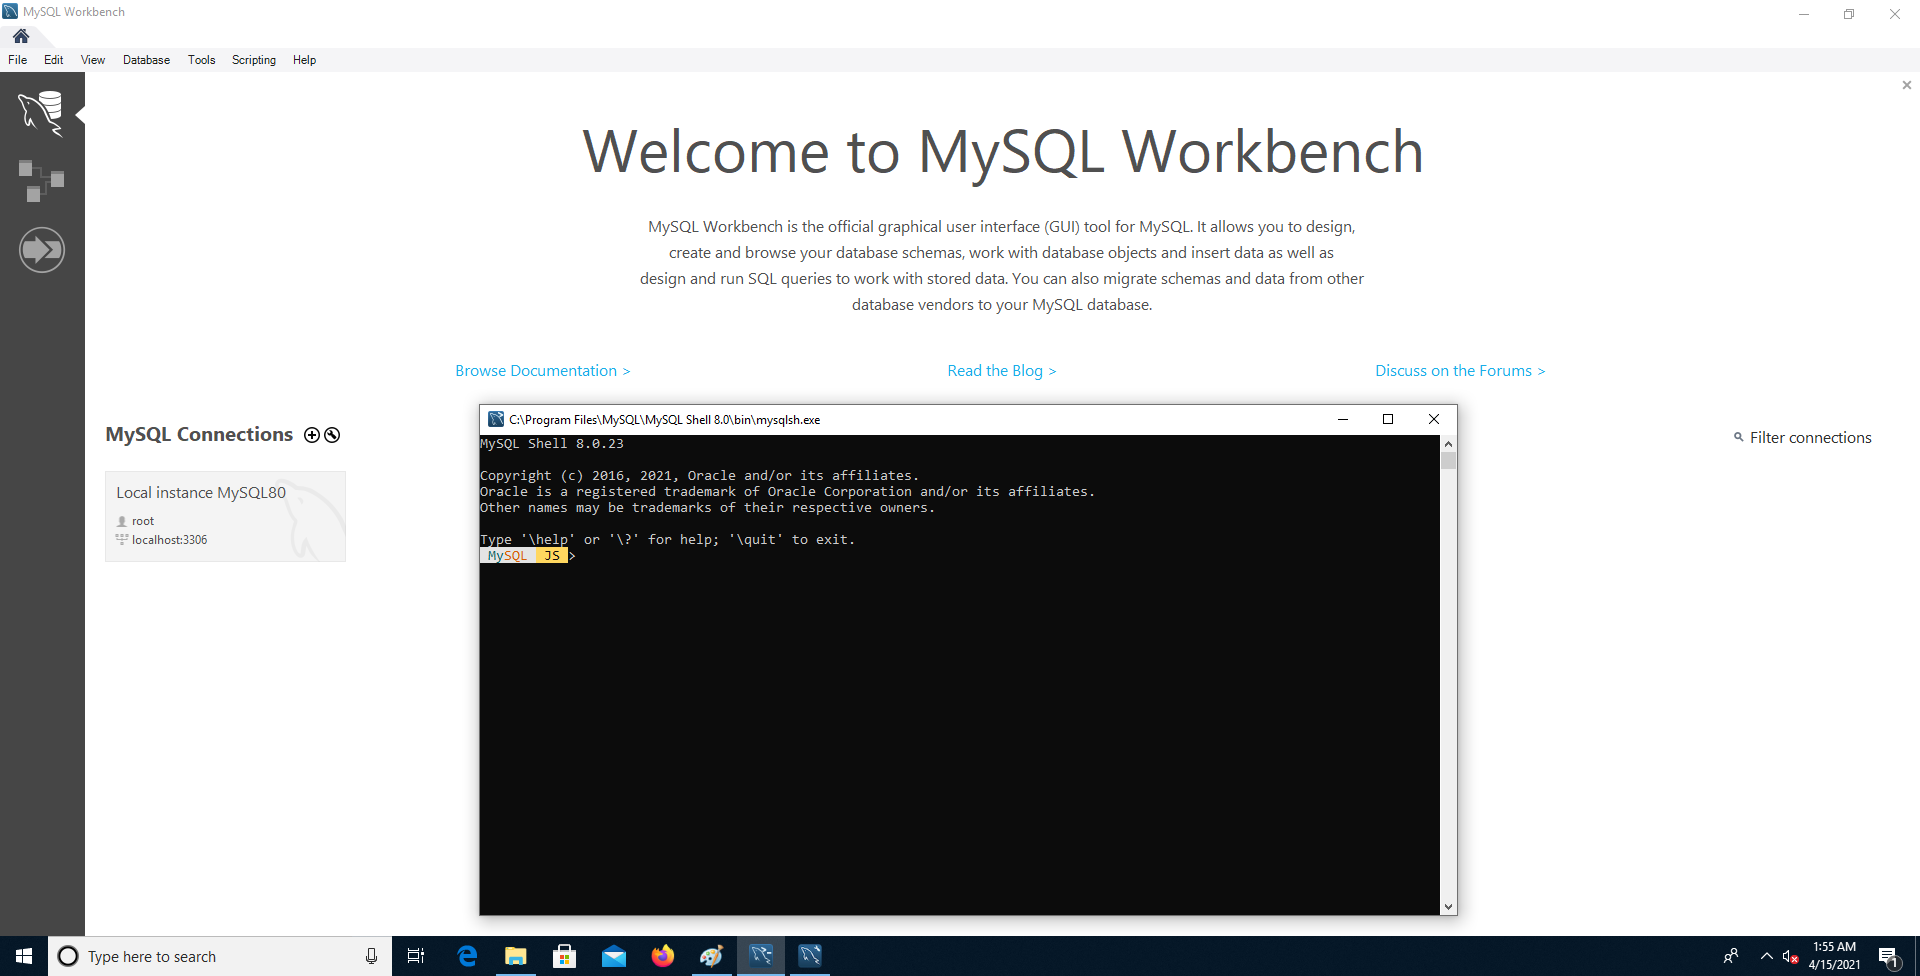Open the Windows notification center

(1889, 957)
